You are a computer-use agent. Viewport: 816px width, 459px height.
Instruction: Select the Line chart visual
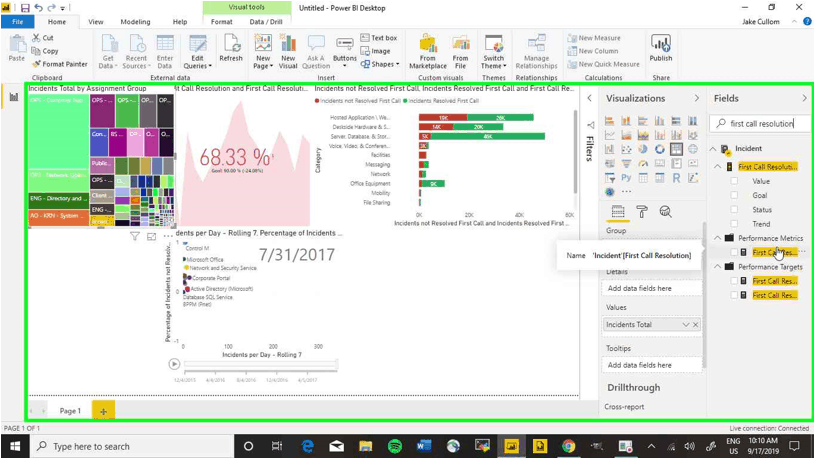pyautogui.click(x=609, y=135)
